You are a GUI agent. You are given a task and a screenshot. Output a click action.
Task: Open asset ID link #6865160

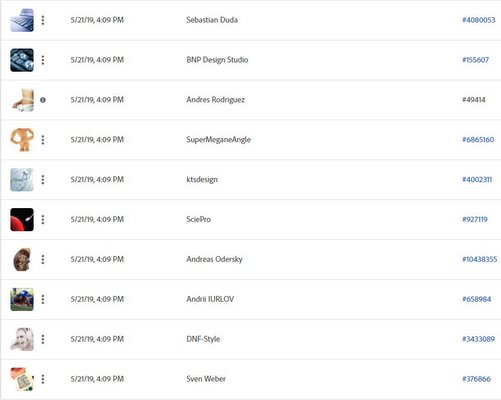coord(478,140)
